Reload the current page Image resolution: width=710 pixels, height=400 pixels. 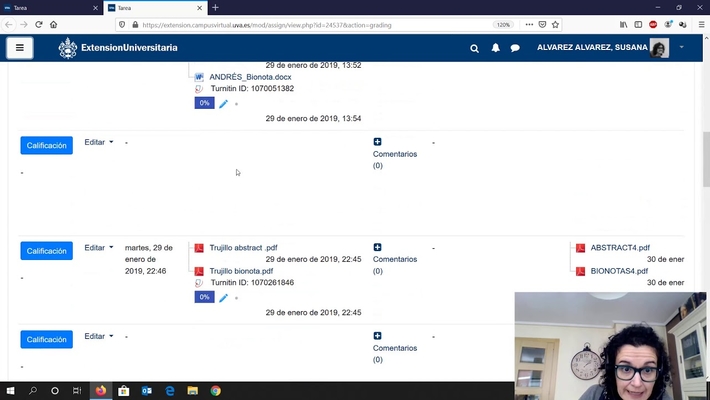tap(38, 25)
